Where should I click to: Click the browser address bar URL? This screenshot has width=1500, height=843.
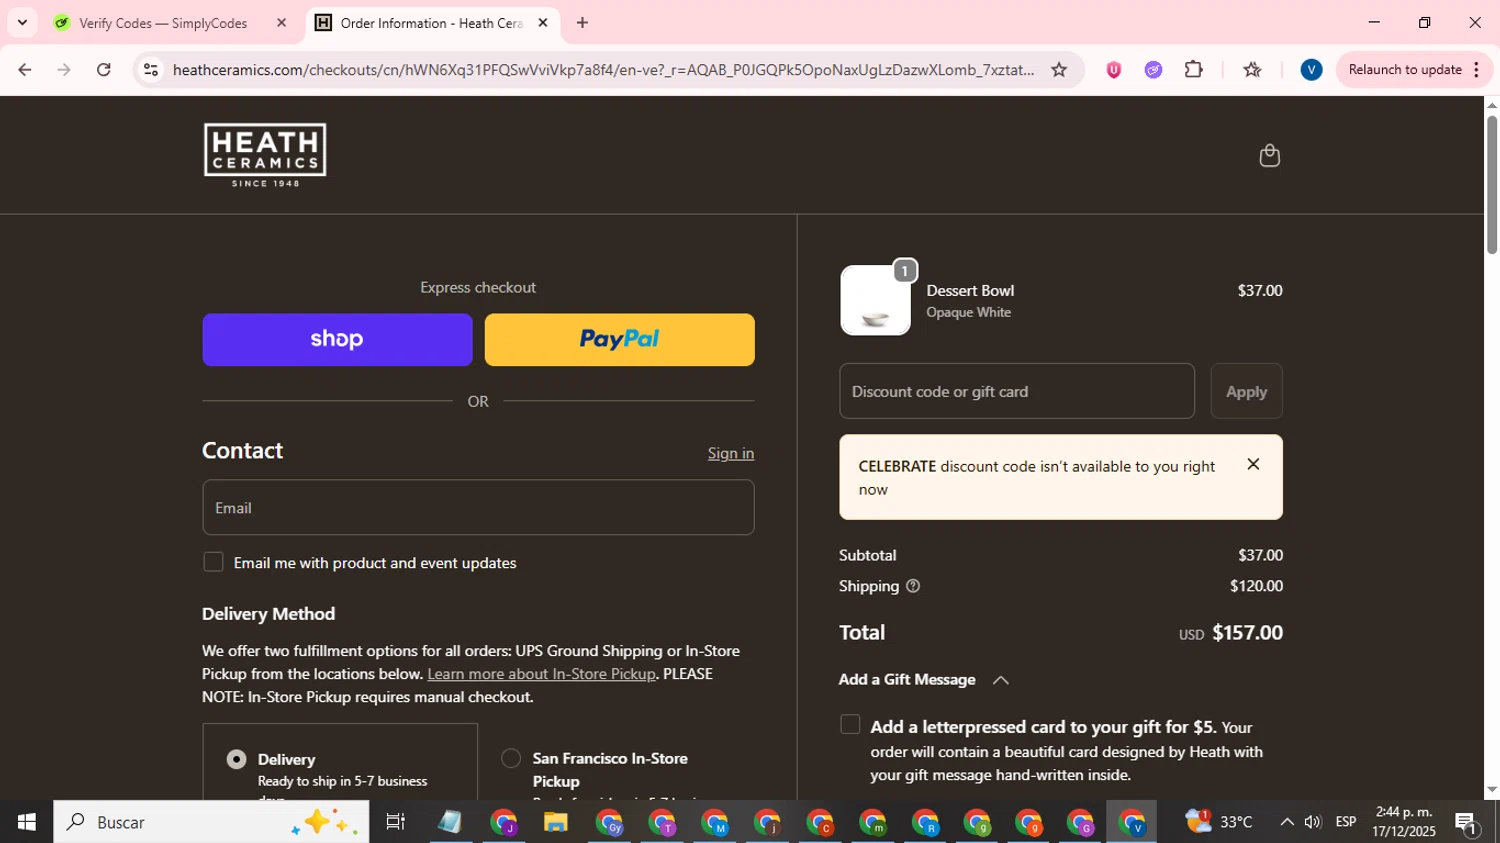pyautogui.click(x=603, y=70)
